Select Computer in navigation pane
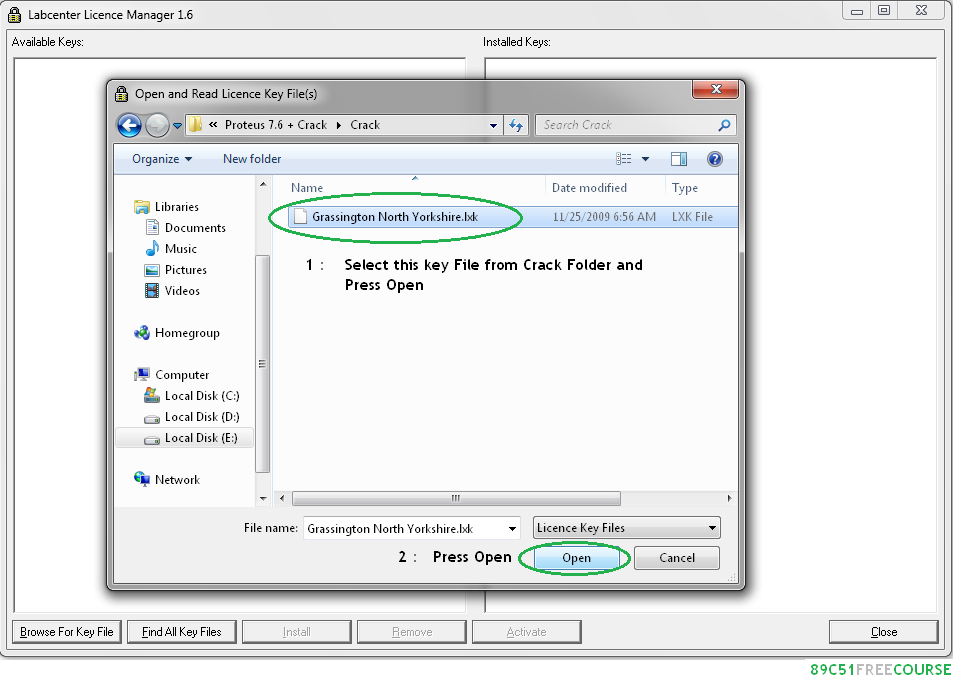The width and height of the screenshot is (954, 680). pyautogui.click(x=181, y=375)
